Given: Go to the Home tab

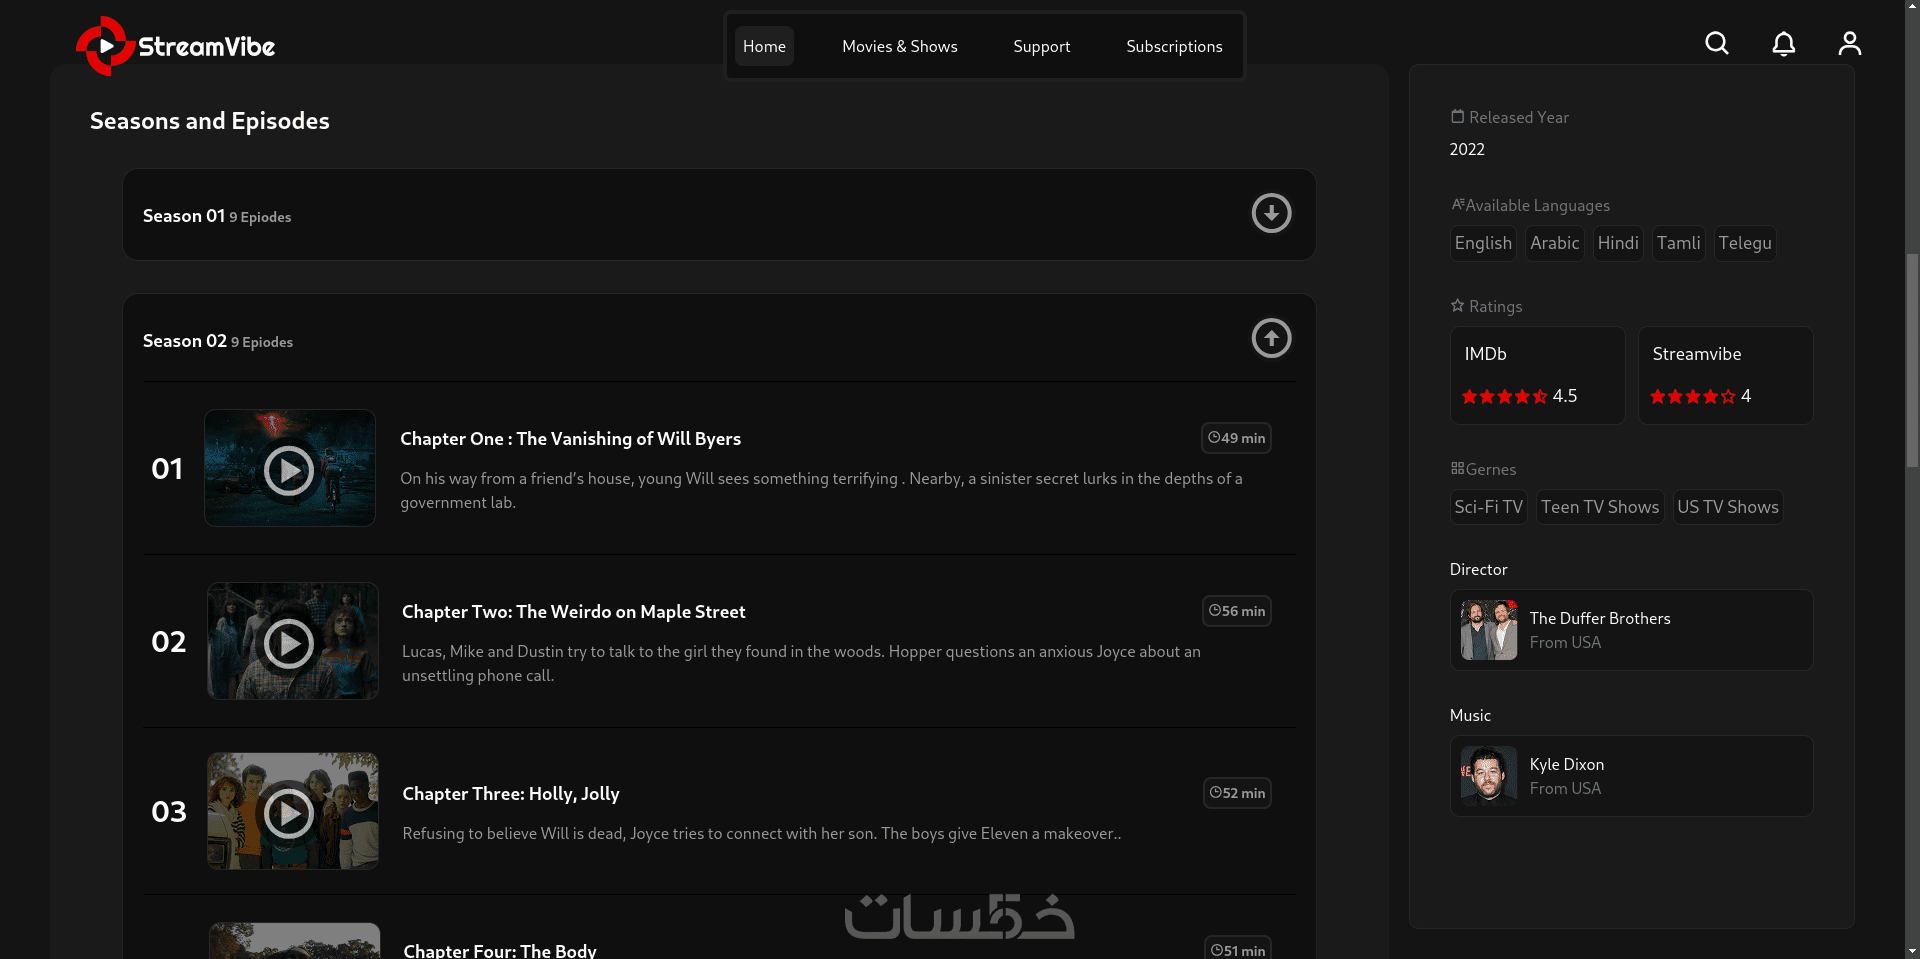Looking at the screenshot, I should coord(764,46).
